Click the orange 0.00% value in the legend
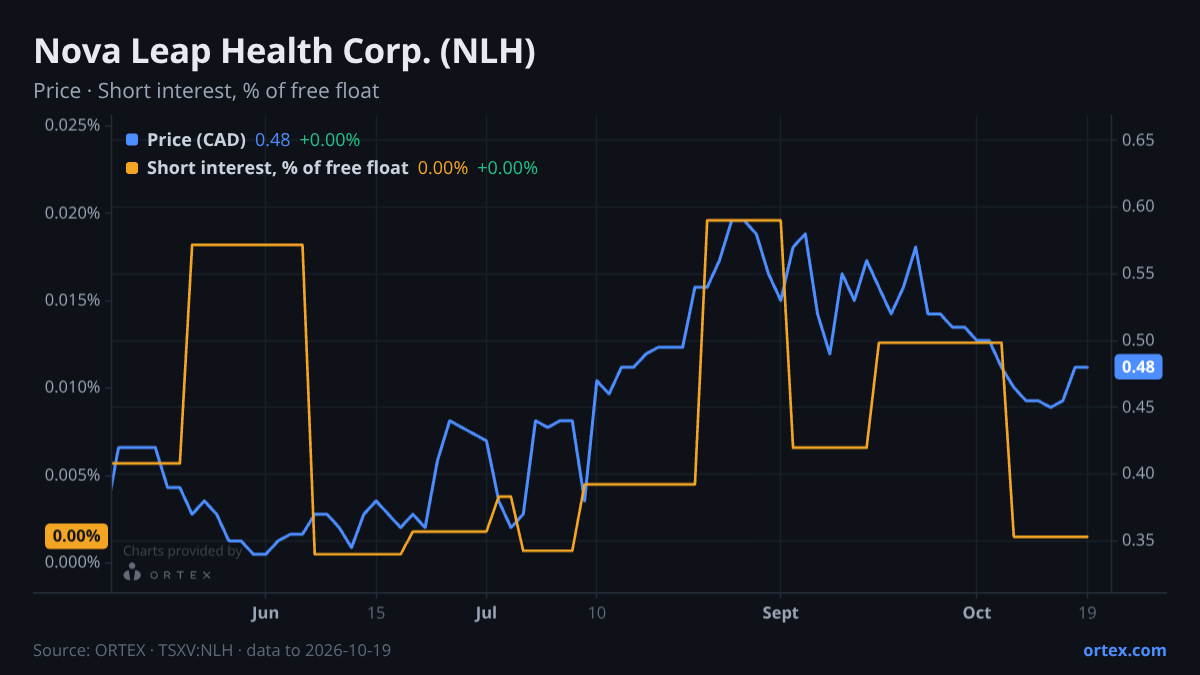This screenshot has width=1200, height=675. click(443, 168)
